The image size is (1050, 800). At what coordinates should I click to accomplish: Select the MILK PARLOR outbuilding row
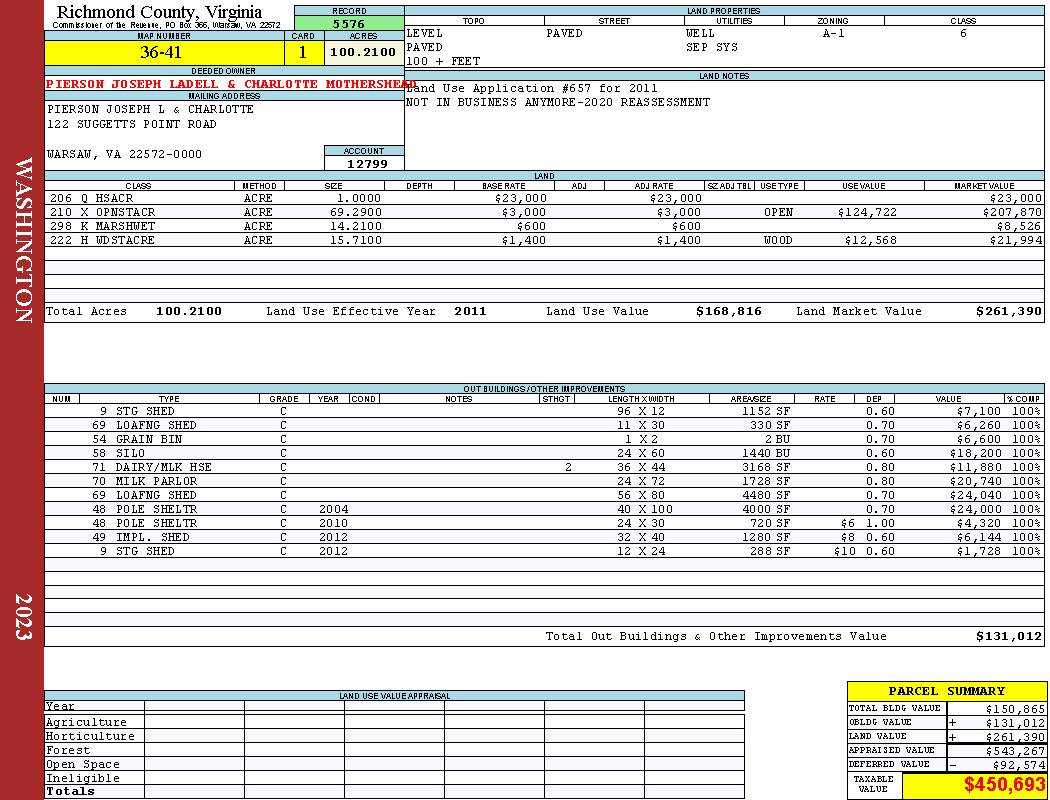point(544,481)
